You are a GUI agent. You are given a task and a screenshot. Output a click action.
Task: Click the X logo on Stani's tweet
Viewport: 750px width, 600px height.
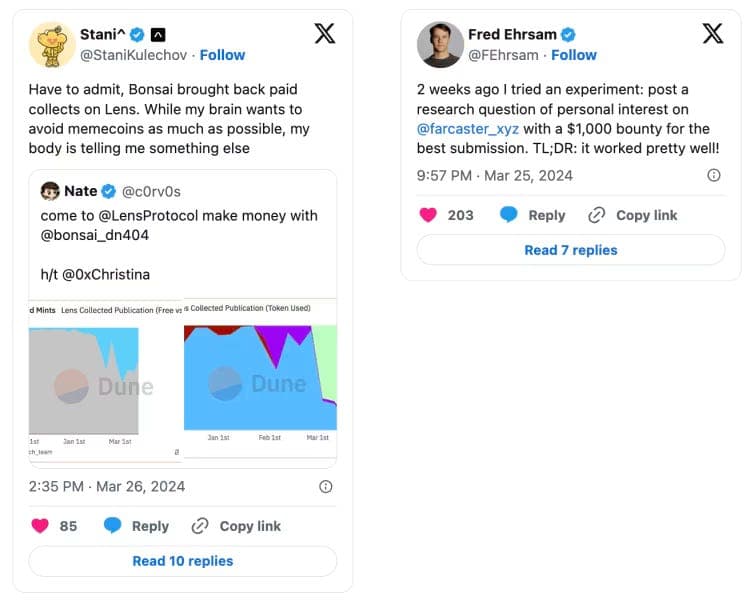coord(325,33)
